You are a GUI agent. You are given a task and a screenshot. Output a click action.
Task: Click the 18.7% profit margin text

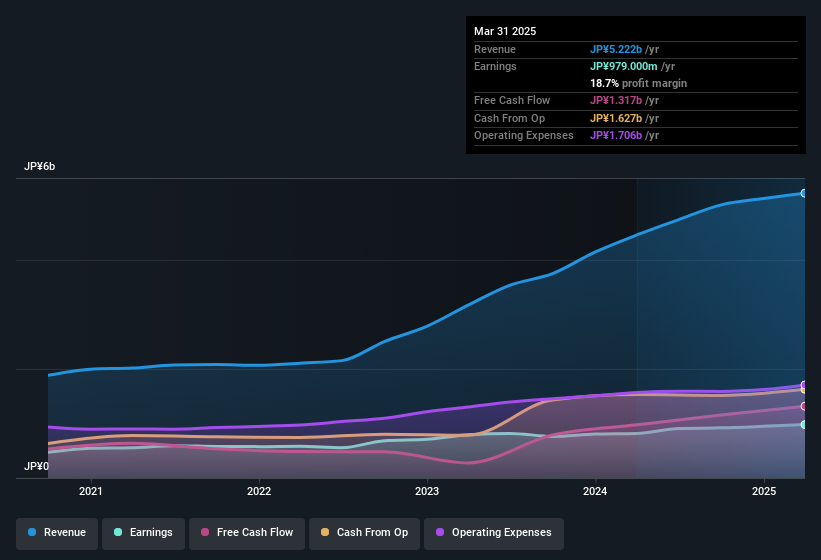638,83
